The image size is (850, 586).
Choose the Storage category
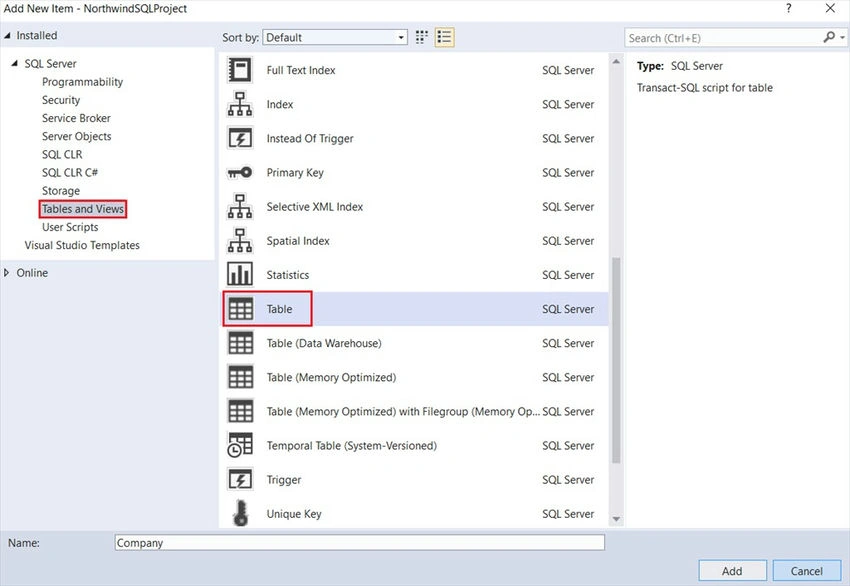tap(61, 191)
